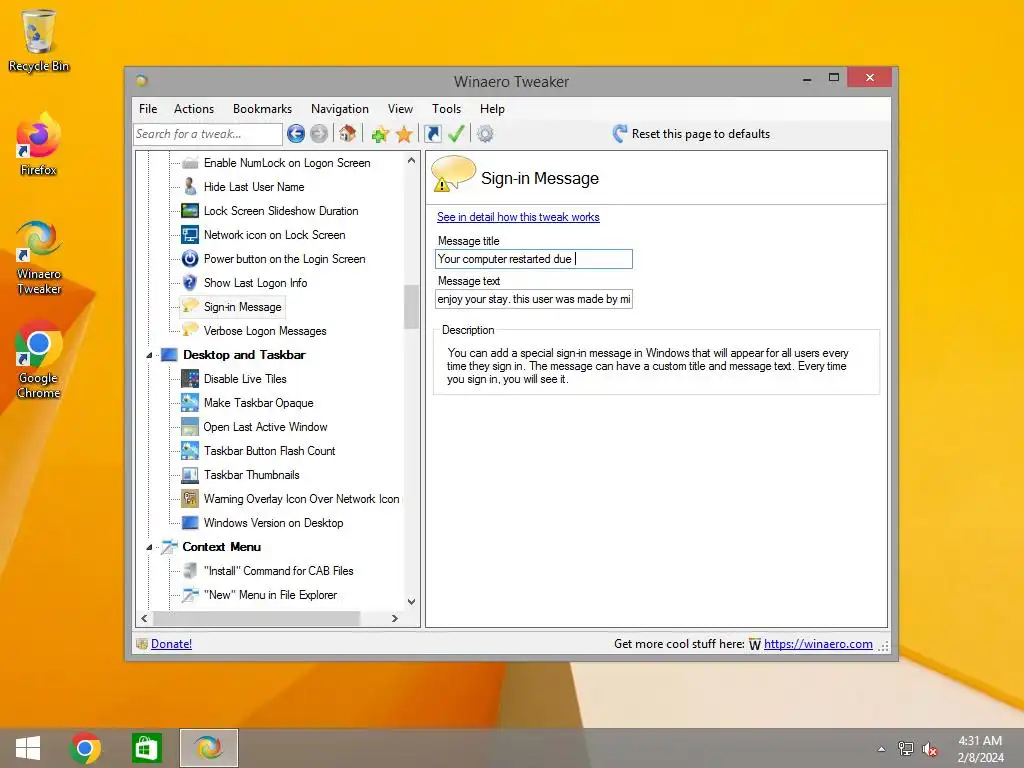Open Firefox desktop shortcut
Viewport: 1024px width, 768px height.
(39, 144)
